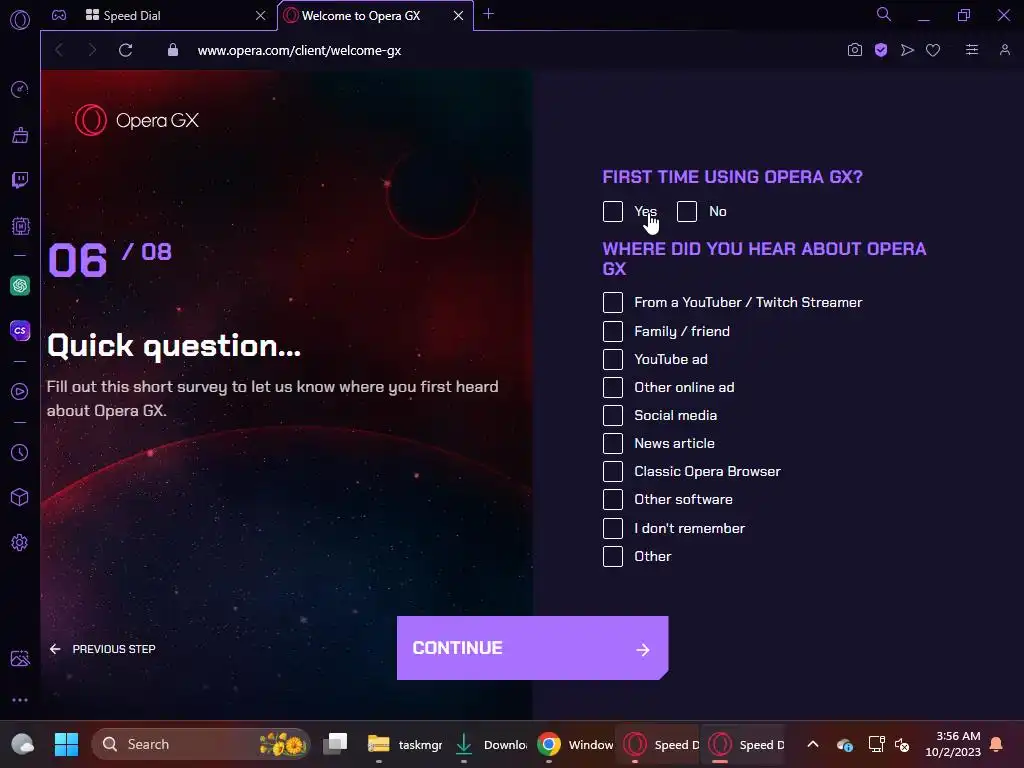The image size is (1024, 768).
Task: Open wallpaper image icon near sidebar bottom
Action: (20, 658)
